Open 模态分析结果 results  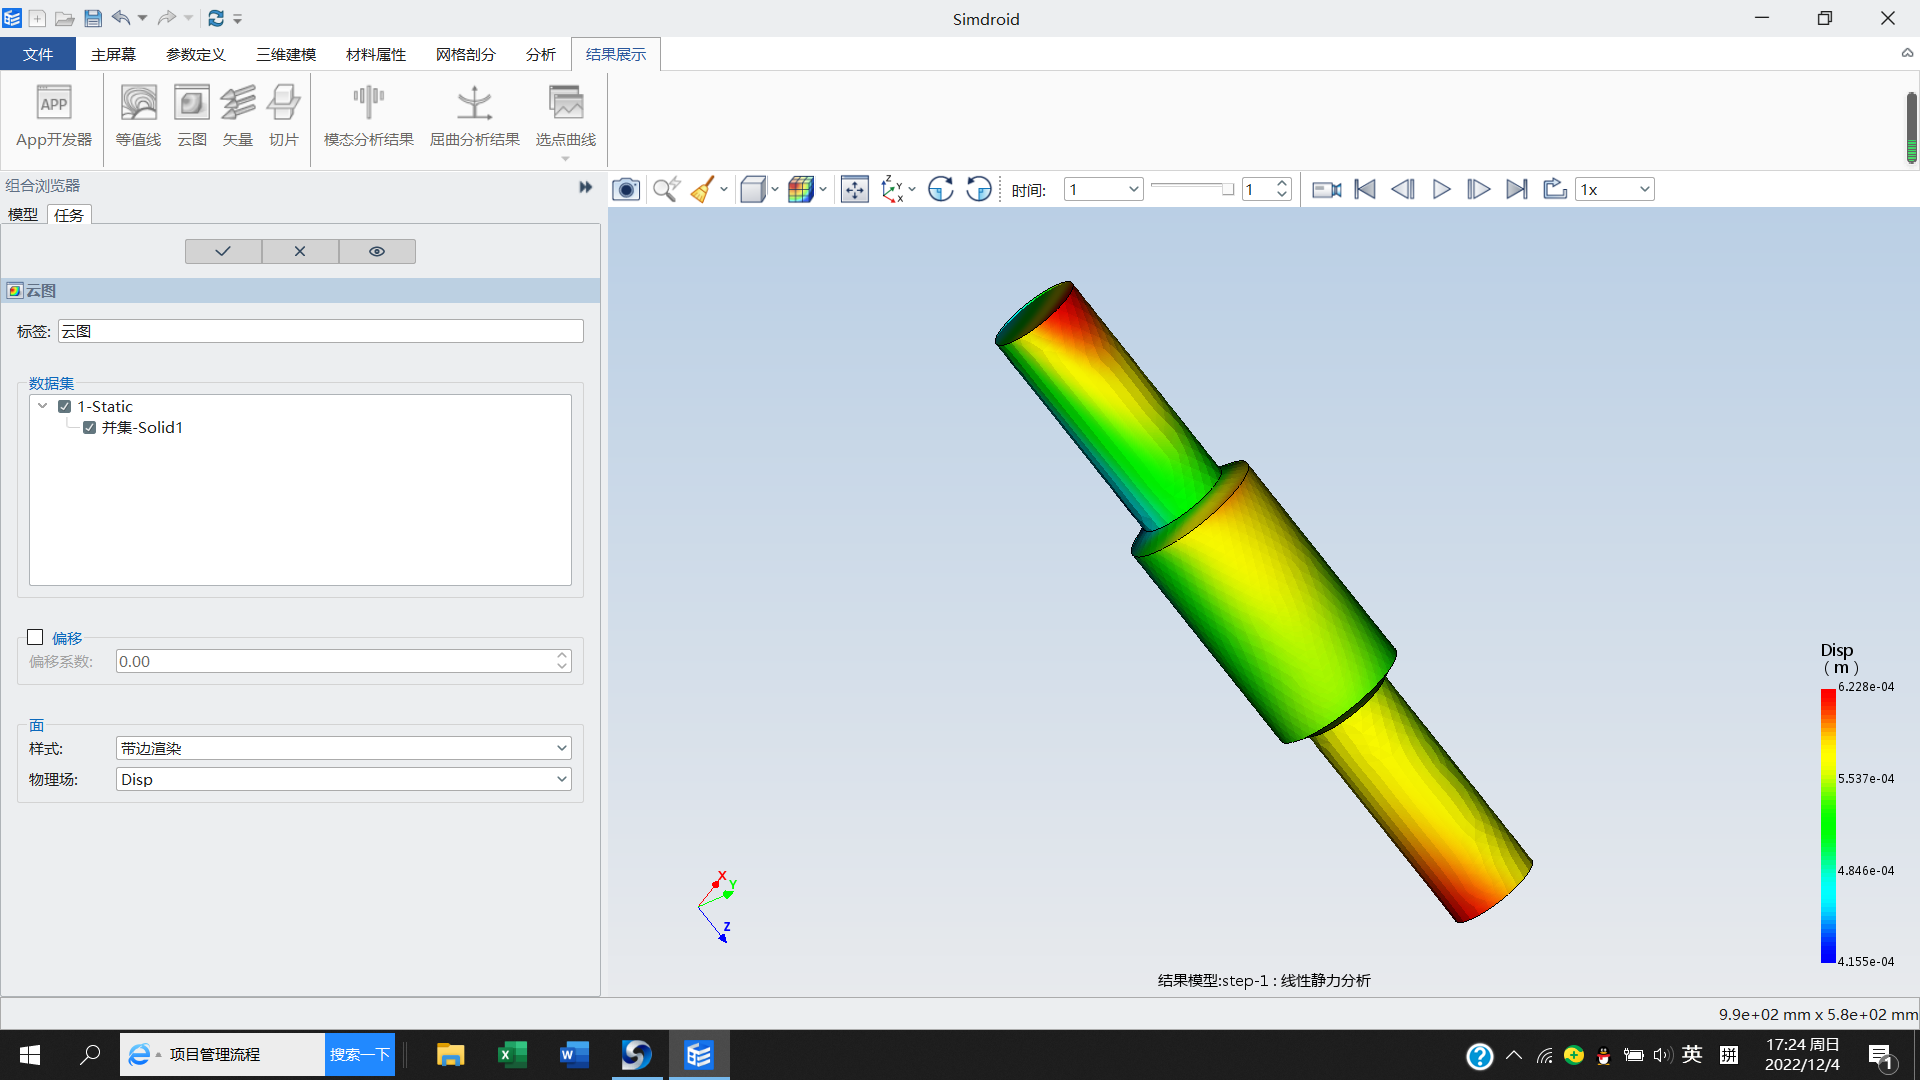click(x=369, y=116)
